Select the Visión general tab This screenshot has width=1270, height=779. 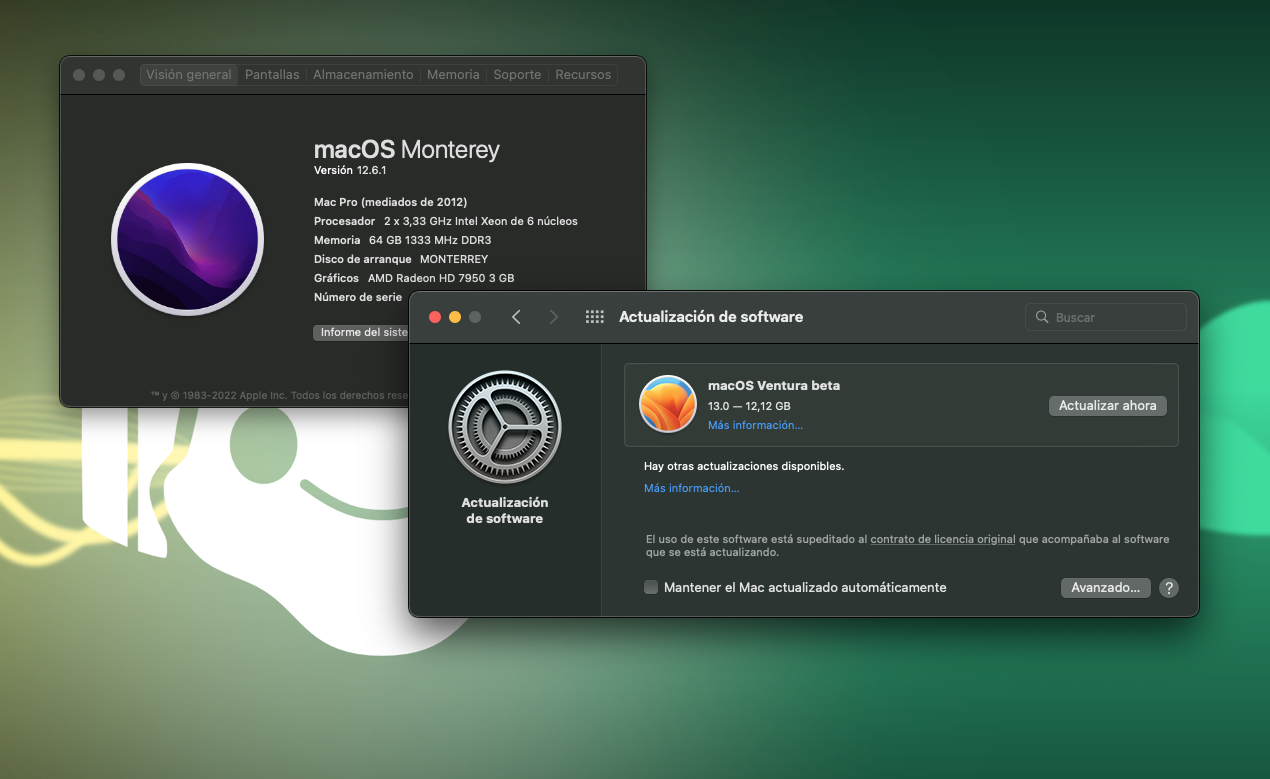coord(188,75)
